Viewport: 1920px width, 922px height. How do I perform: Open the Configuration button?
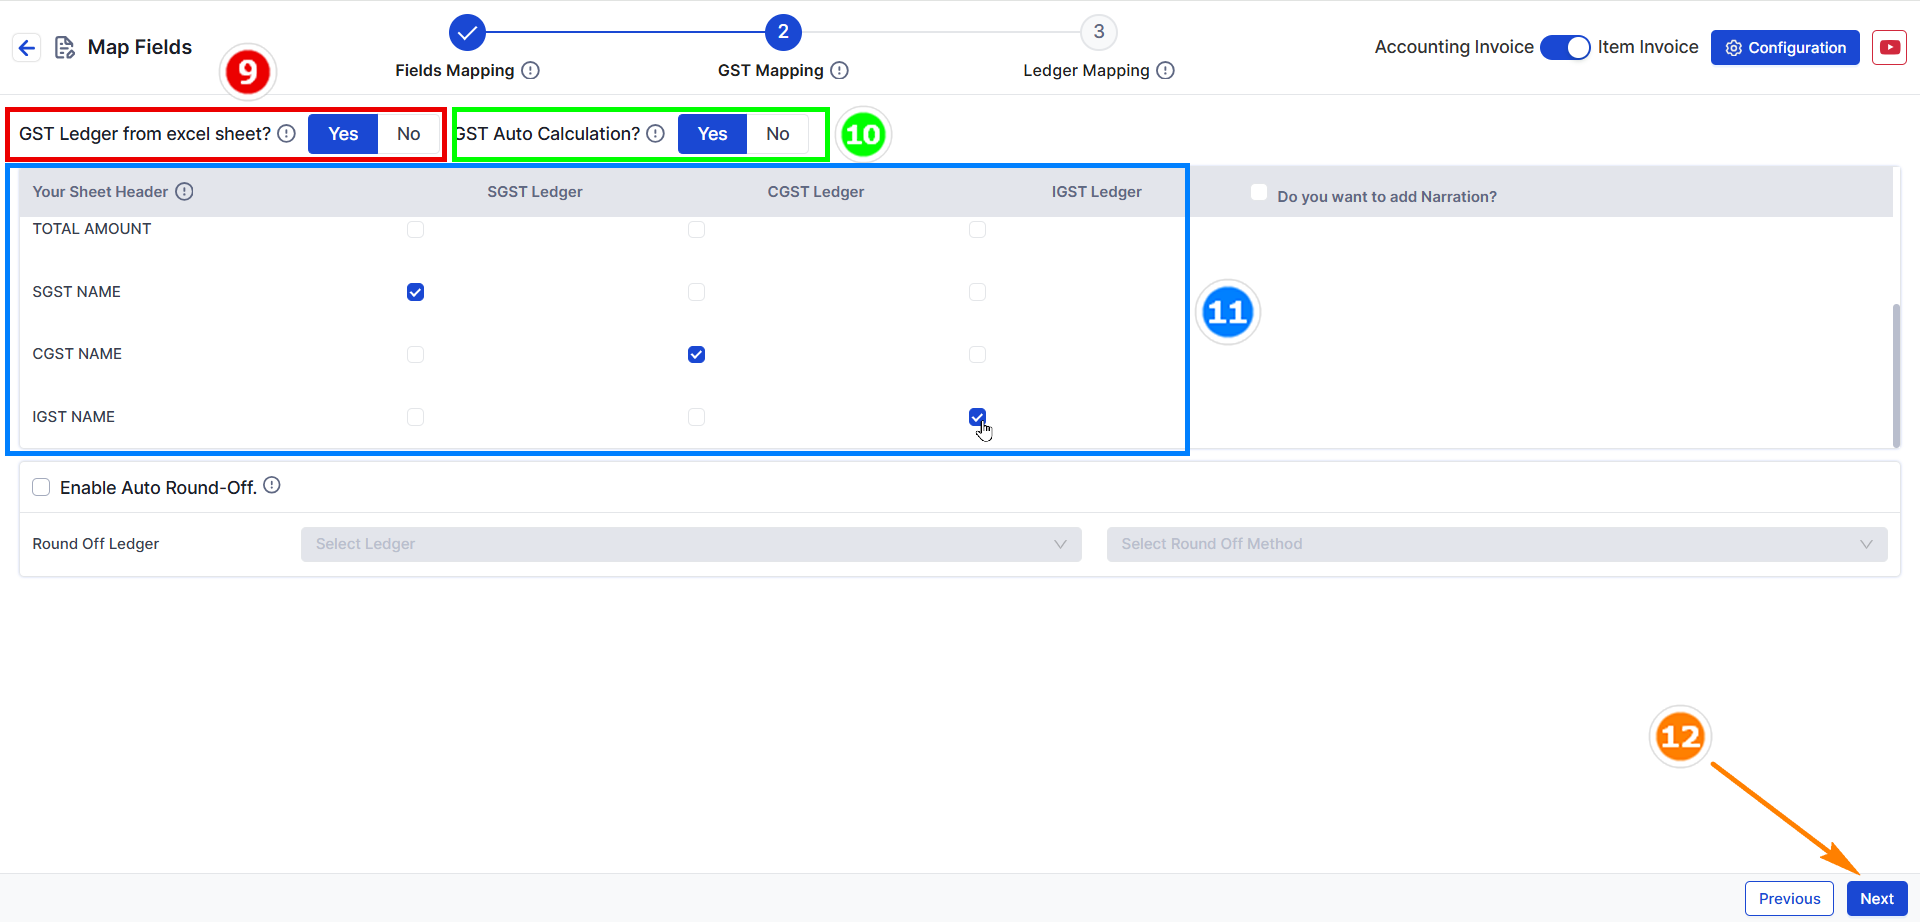pyautogui.click(x=1785, y=47)
